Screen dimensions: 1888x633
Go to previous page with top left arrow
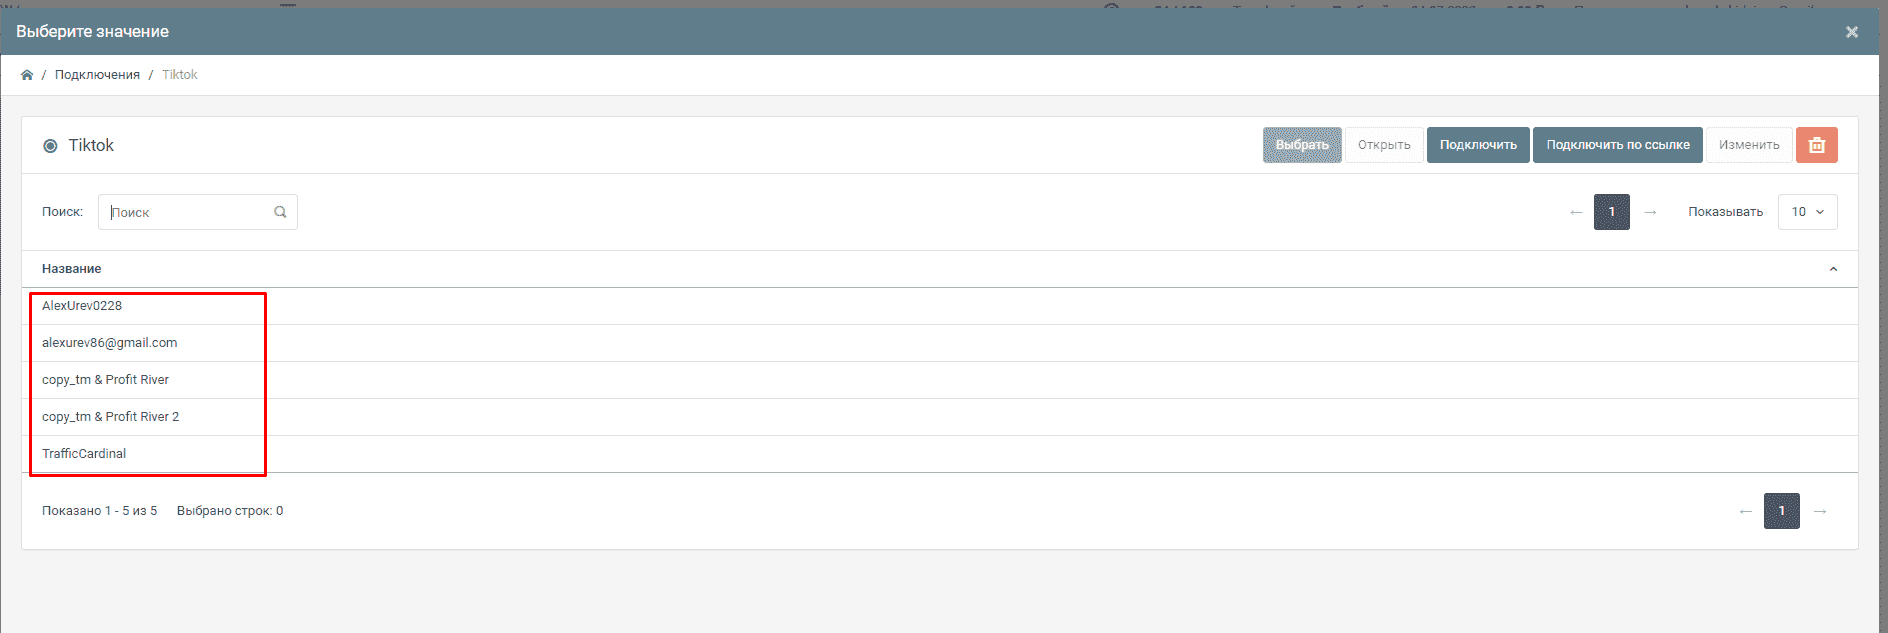[x=1576, y=212]
